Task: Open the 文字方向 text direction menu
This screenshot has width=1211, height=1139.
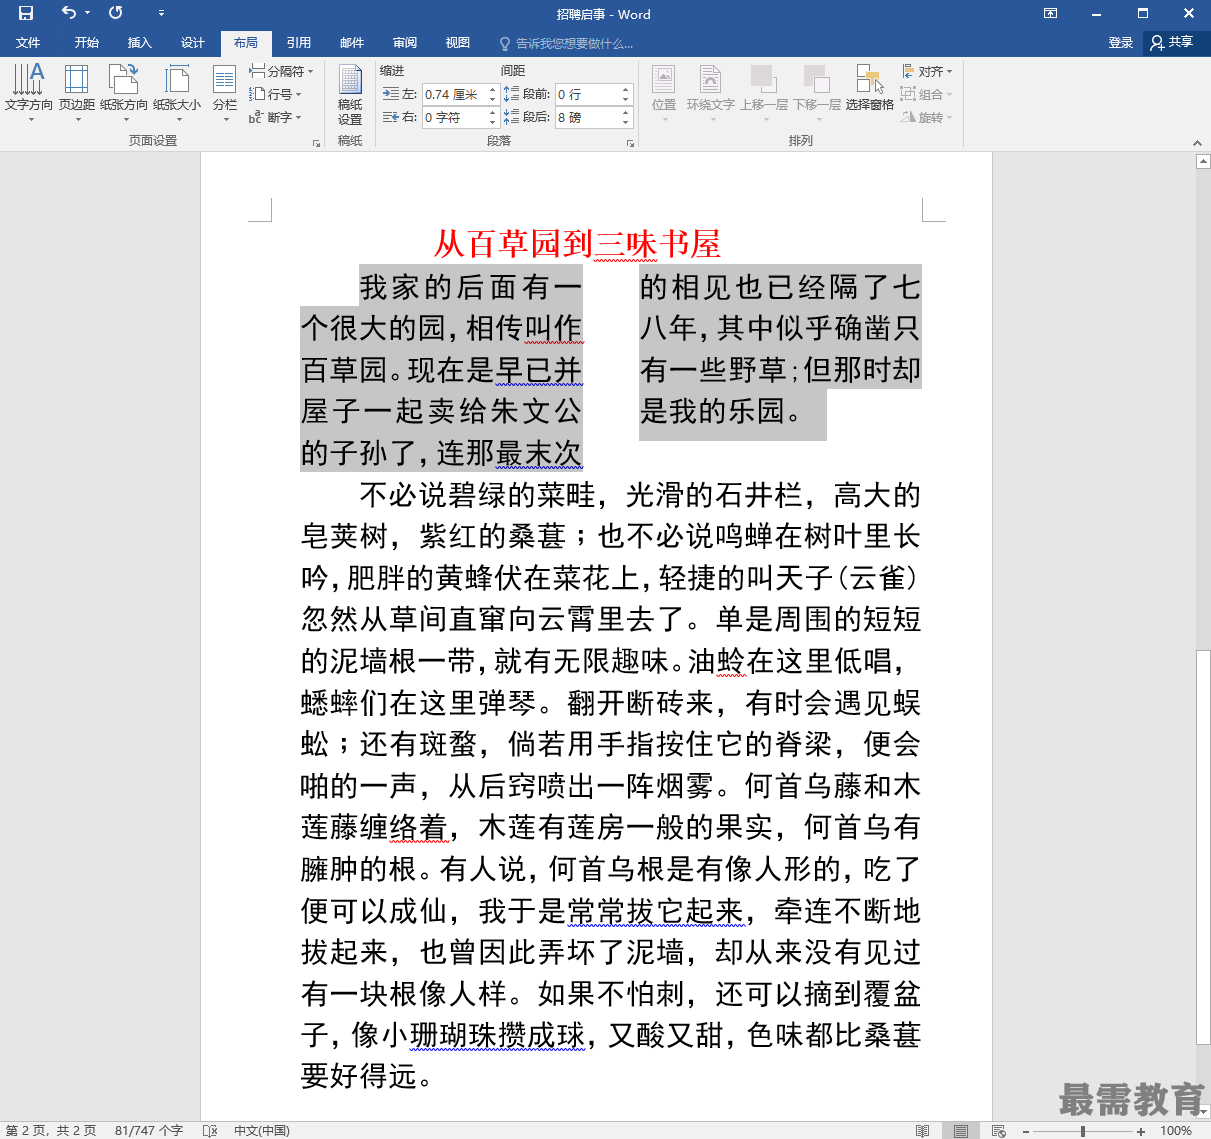Action: pyautogui.click(x=29, y=92)
